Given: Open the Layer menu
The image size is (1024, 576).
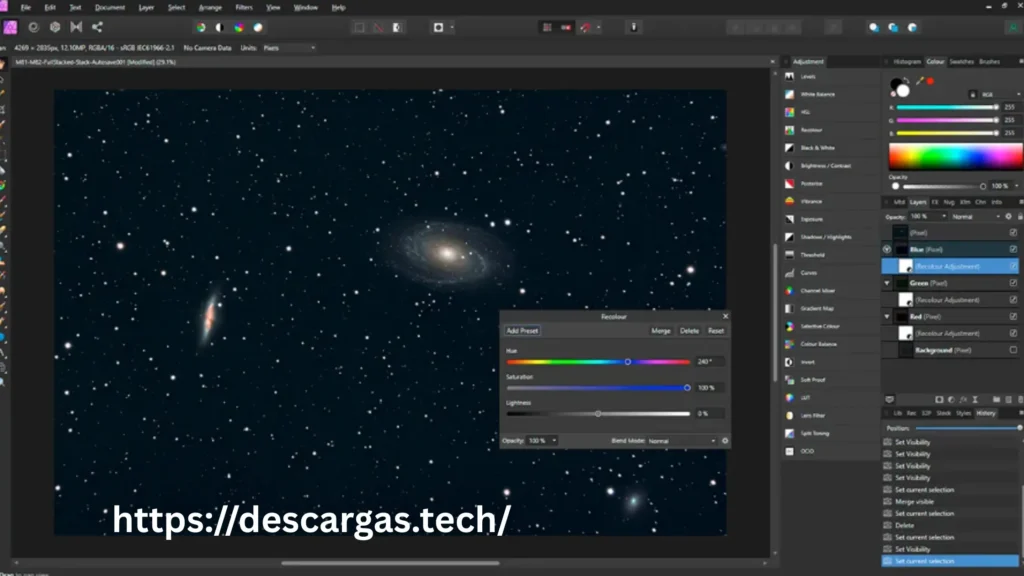Looking at the screenshot, I should click(x=146, y=7).
